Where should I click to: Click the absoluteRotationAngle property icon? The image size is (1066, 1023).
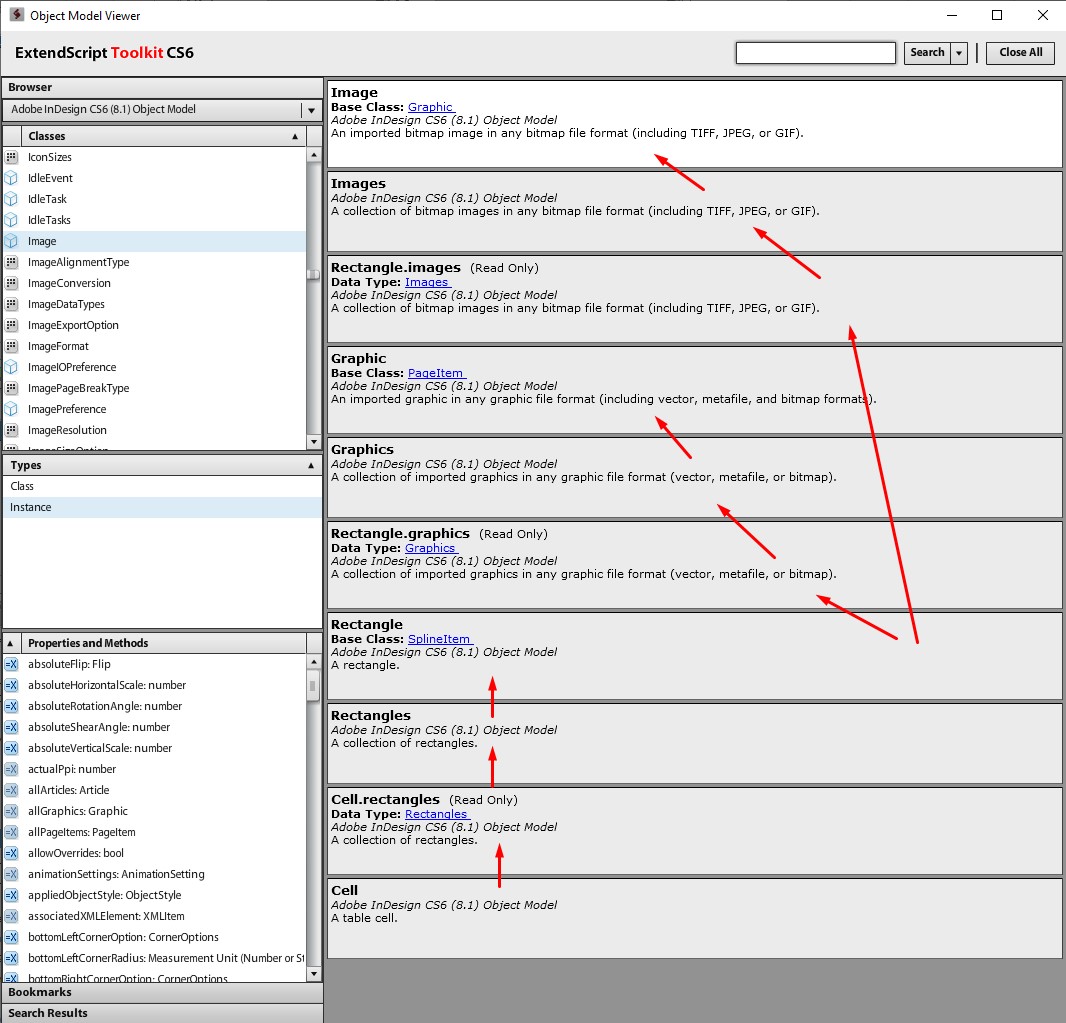point(11,706)
